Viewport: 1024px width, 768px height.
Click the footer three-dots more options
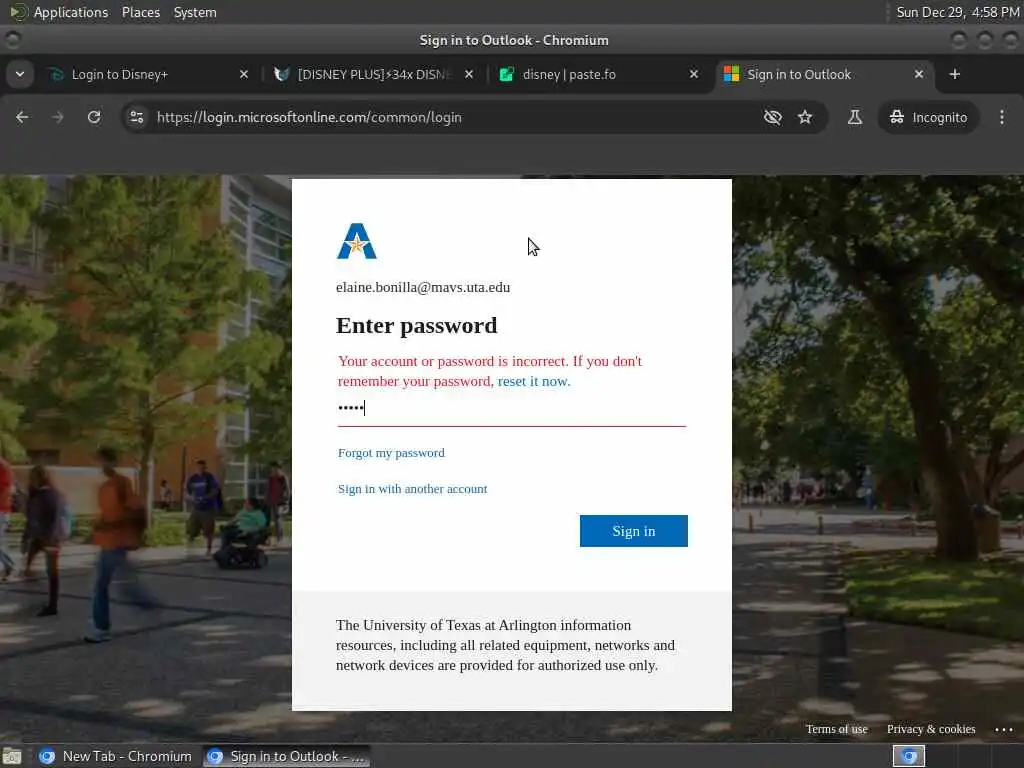tap(1003, 729)
